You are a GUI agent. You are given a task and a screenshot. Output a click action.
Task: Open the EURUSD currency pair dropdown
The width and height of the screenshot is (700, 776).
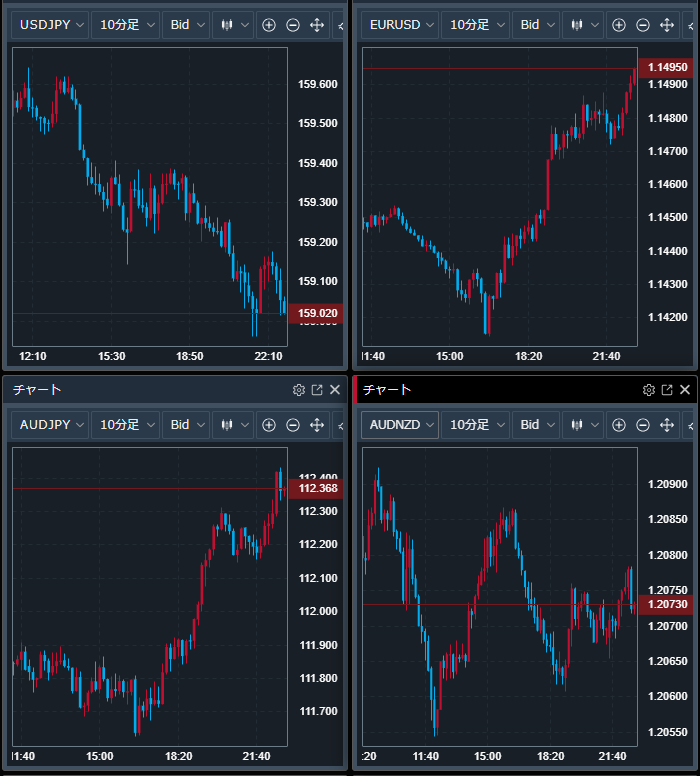(x=400, y=25)
